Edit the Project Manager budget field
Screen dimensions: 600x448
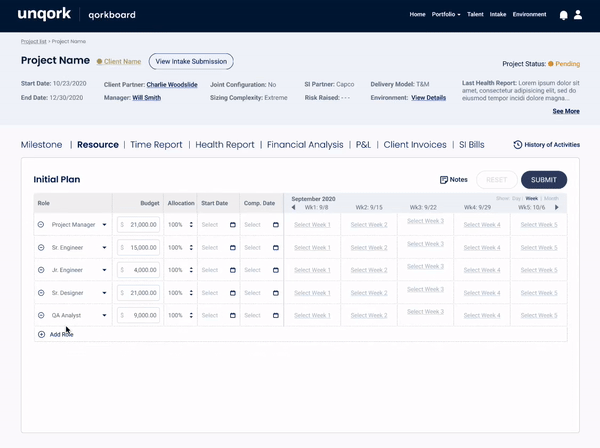tap(139, 225)
